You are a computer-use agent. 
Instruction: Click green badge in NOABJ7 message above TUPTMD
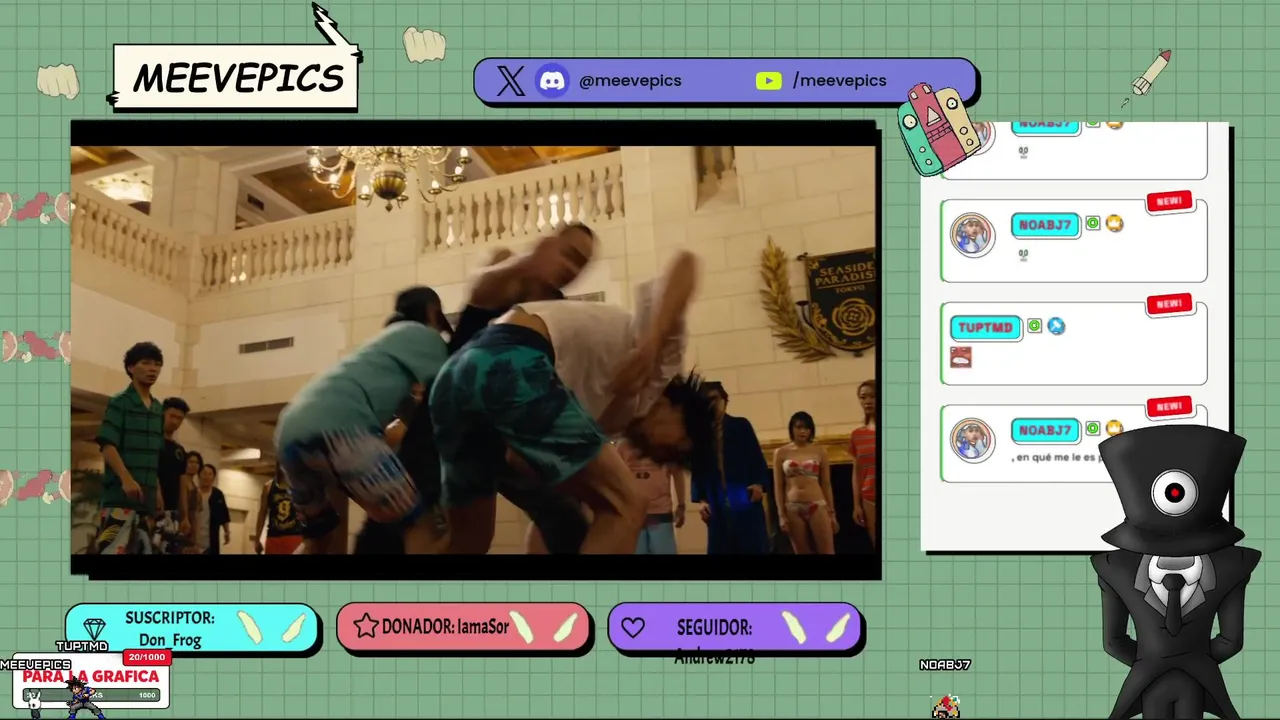pos(1093,223)
